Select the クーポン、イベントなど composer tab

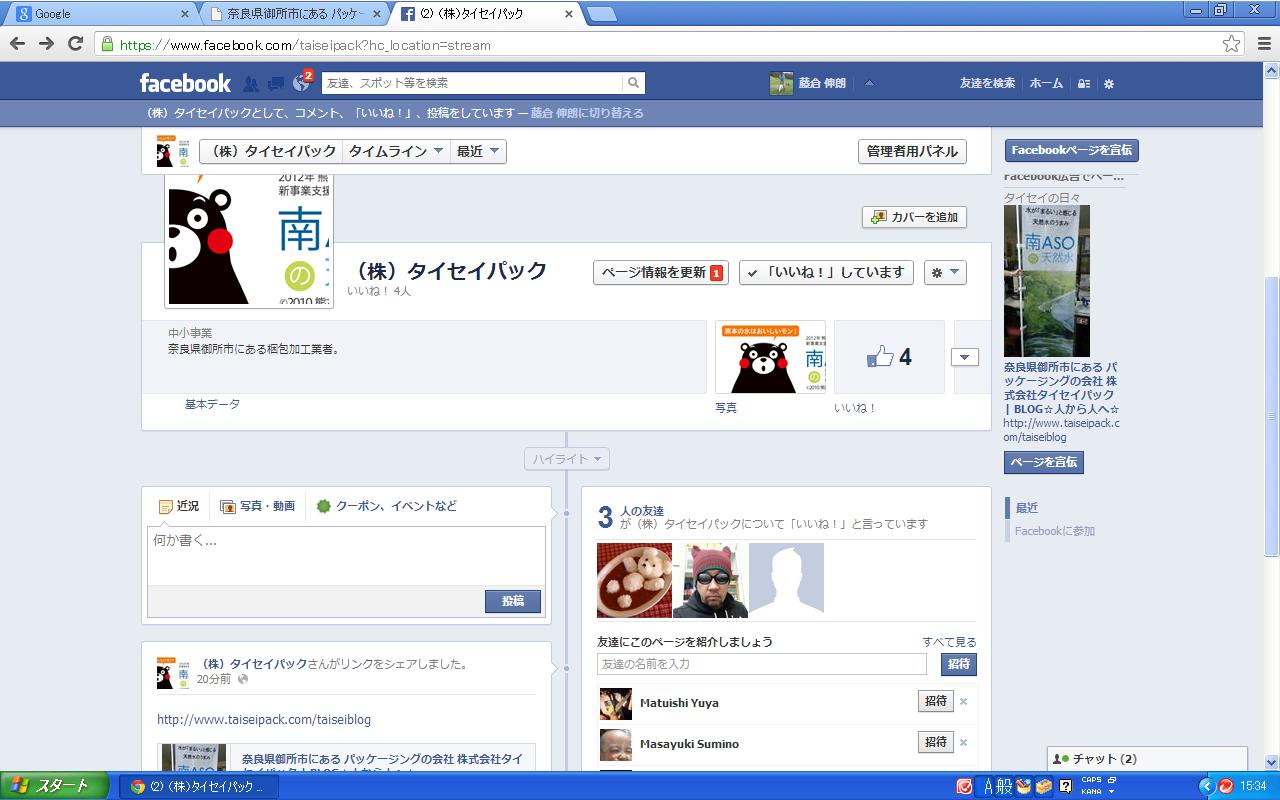point(386,506)
